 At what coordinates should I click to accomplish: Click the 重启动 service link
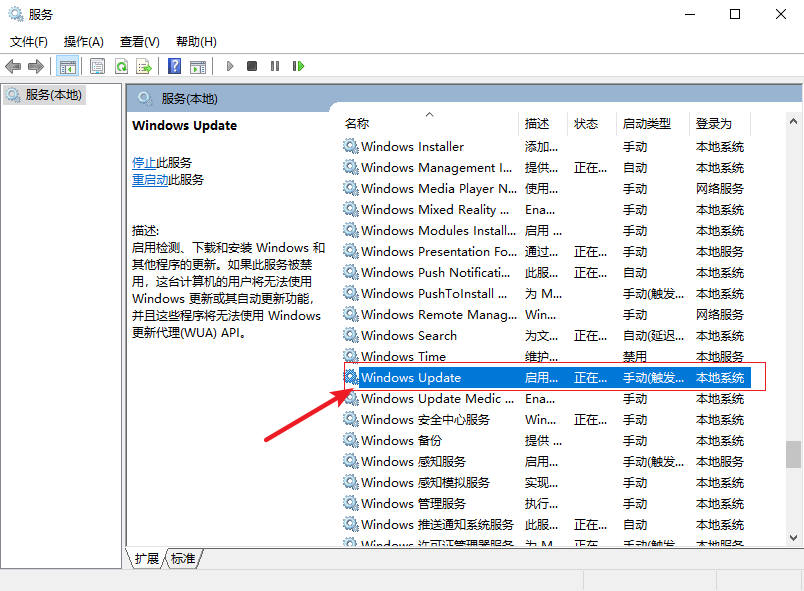tap(150, 180)
